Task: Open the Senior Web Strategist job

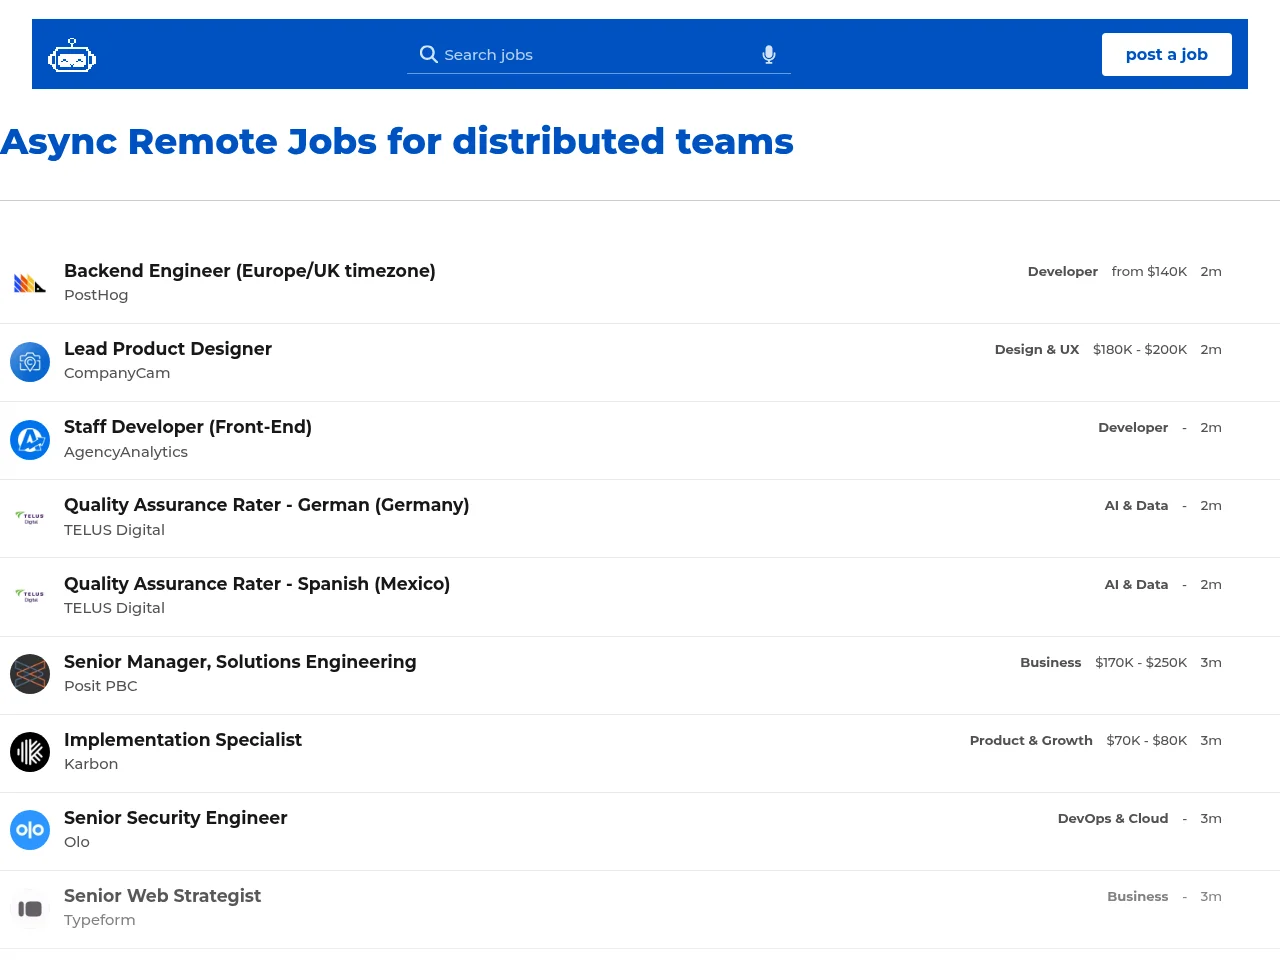Action: tap(162, 896)
